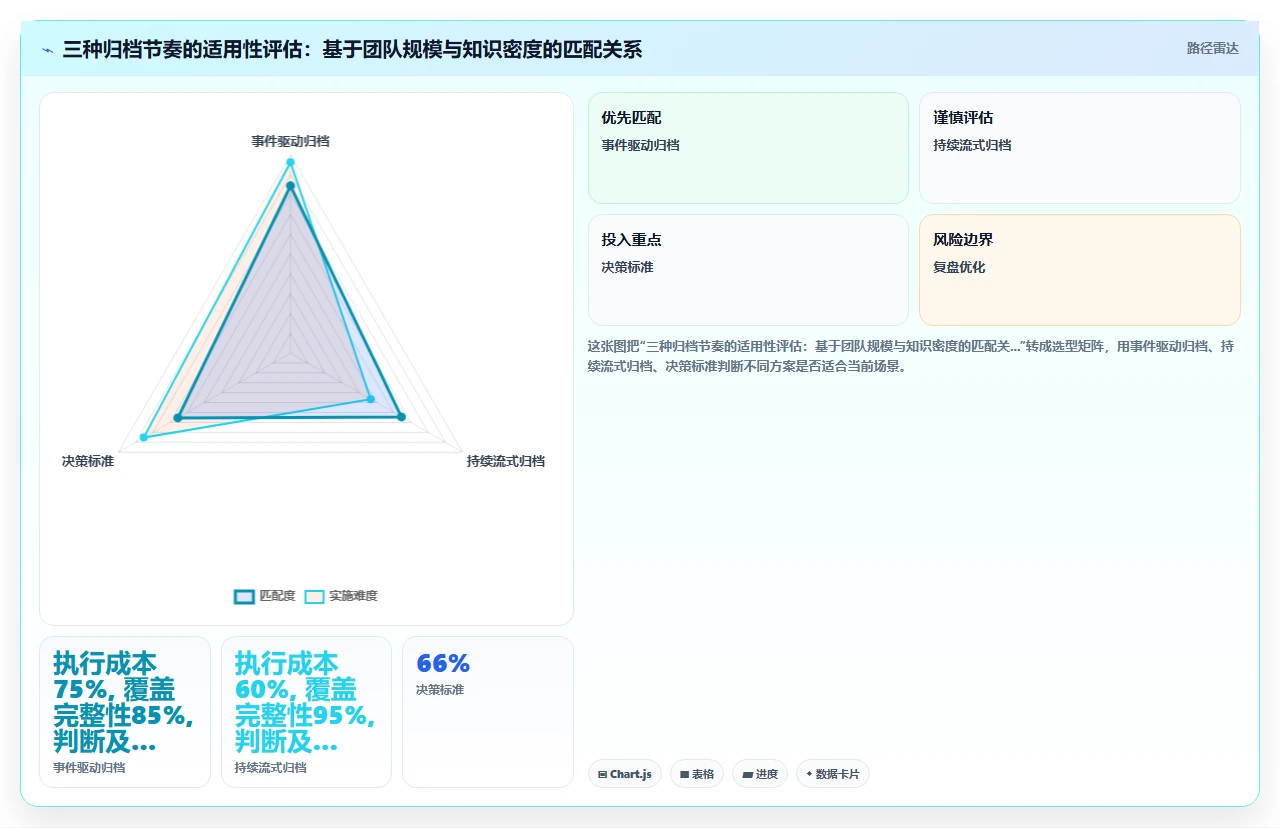This screenshot has width=1280, height=828.
Task: Open the 投入重点 card
Action: point(748,270)
